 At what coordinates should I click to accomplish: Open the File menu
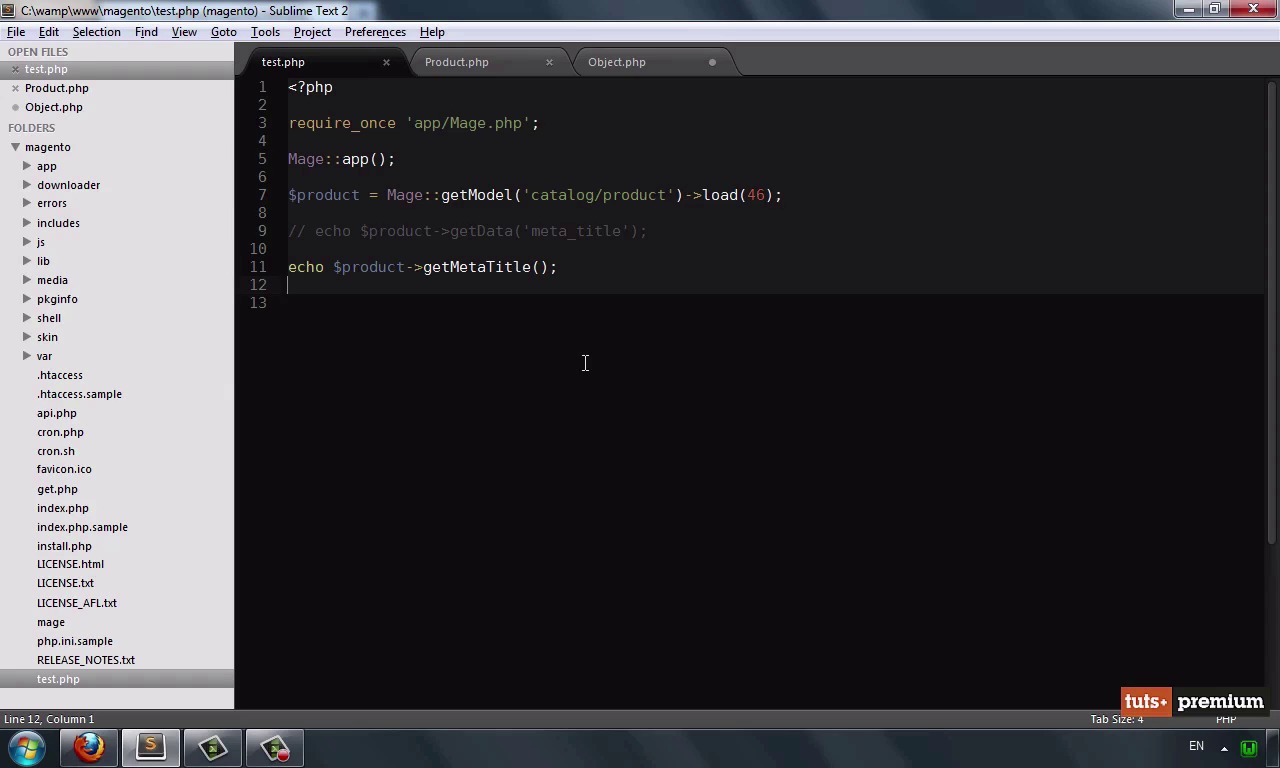(16, 32)
